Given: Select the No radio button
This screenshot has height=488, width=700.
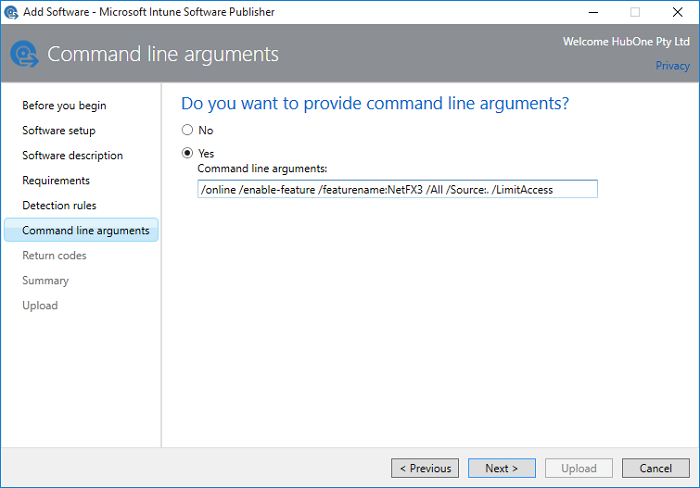Looking at the screenshot, I should coord(187,130).
